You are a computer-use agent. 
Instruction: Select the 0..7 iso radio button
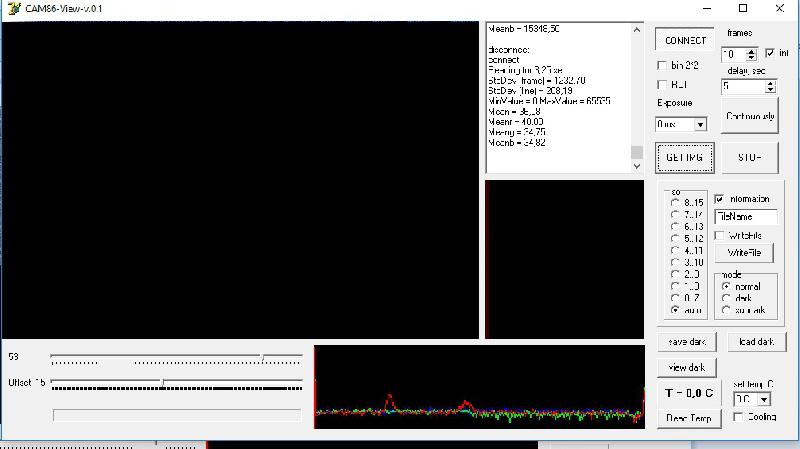point(675,298)
